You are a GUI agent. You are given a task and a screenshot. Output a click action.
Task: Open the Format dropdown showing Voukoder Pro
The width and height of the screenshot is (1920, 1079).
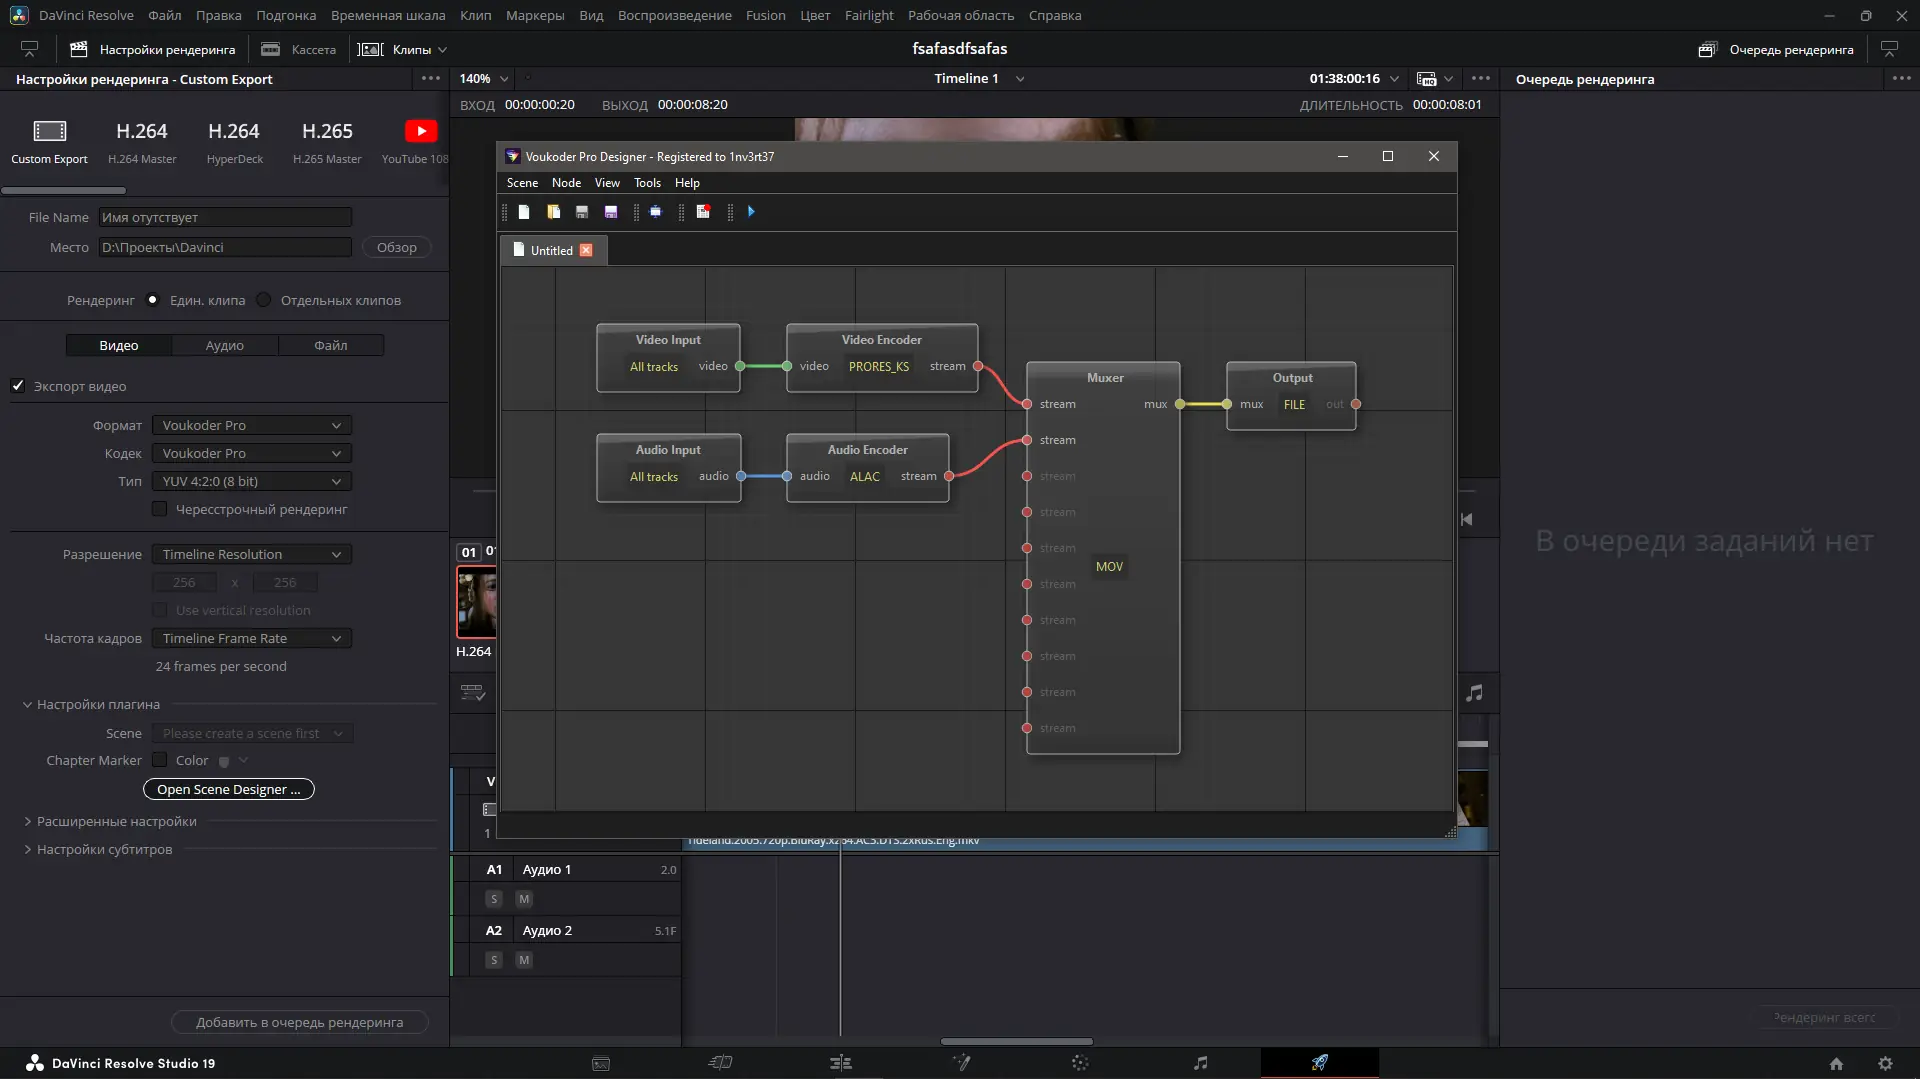click(251, 425)
